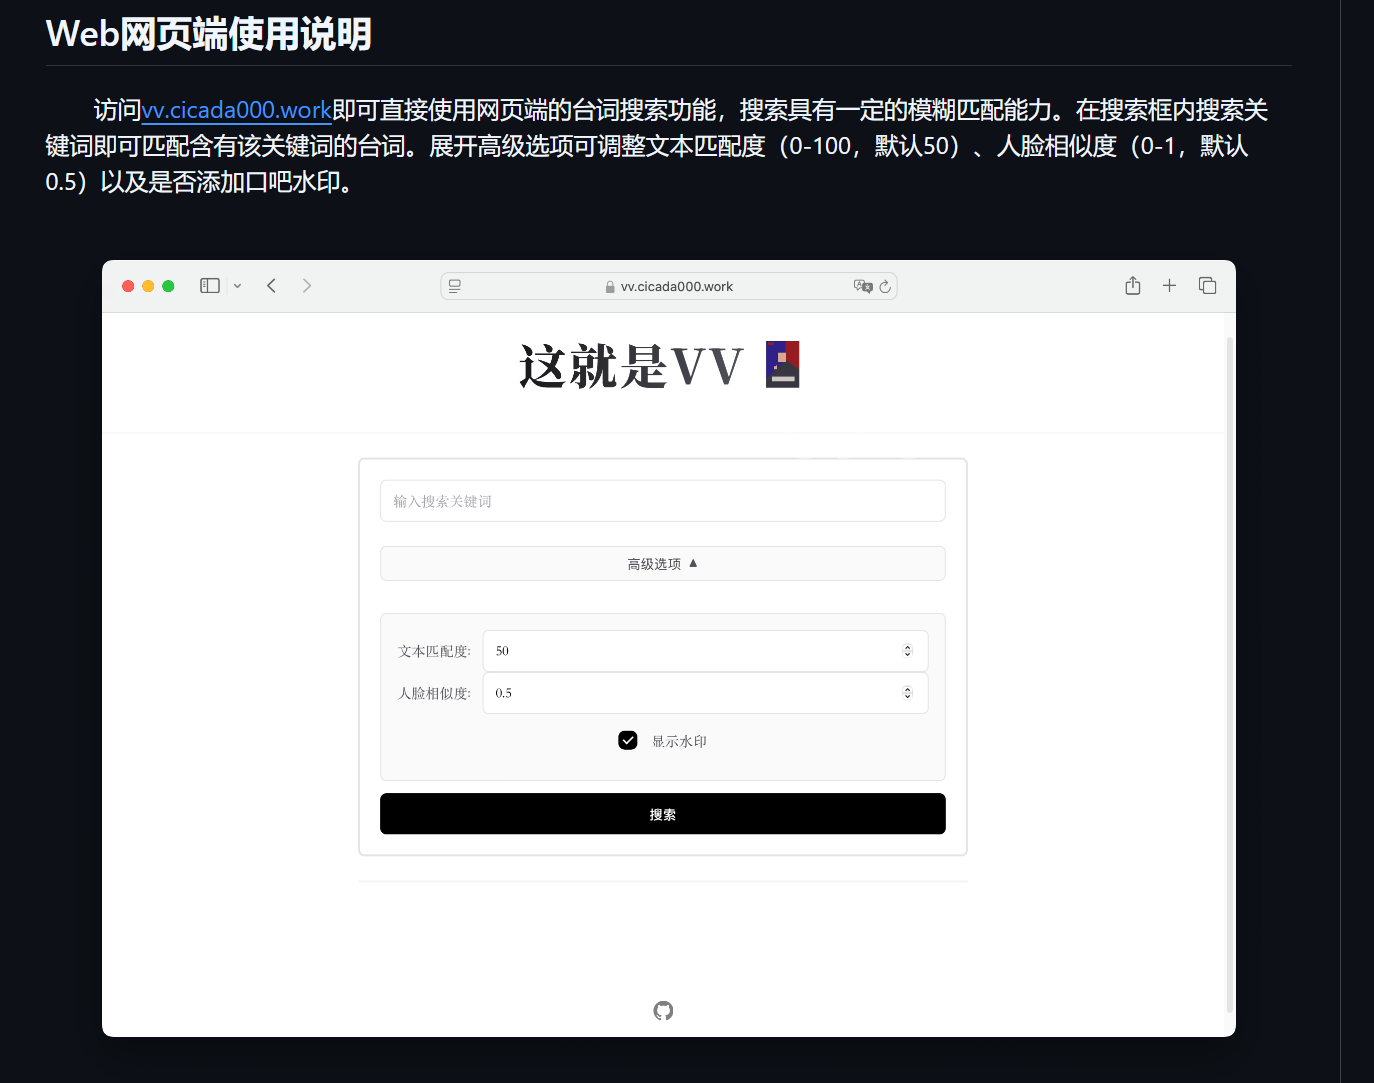Adjust the 人脸相似度 stepper arrows
This screenshot has height=1083, width=1374.
(907, 693)
